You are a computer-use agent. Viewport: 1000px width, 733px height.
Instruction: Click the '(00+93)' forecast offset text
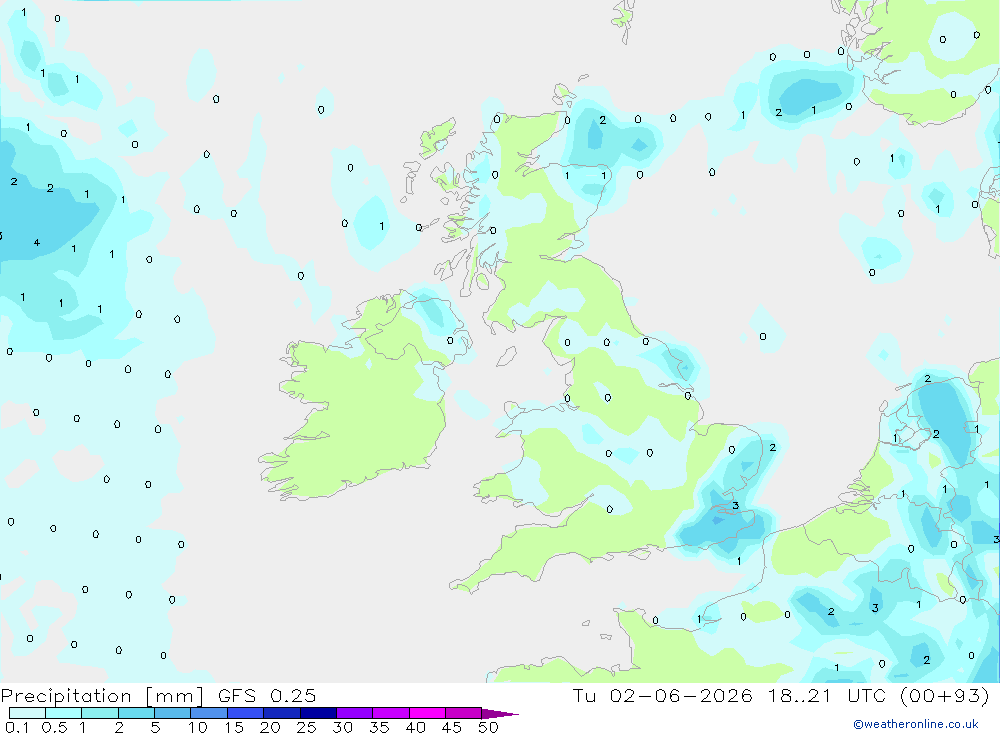click(x=945, y=696)
